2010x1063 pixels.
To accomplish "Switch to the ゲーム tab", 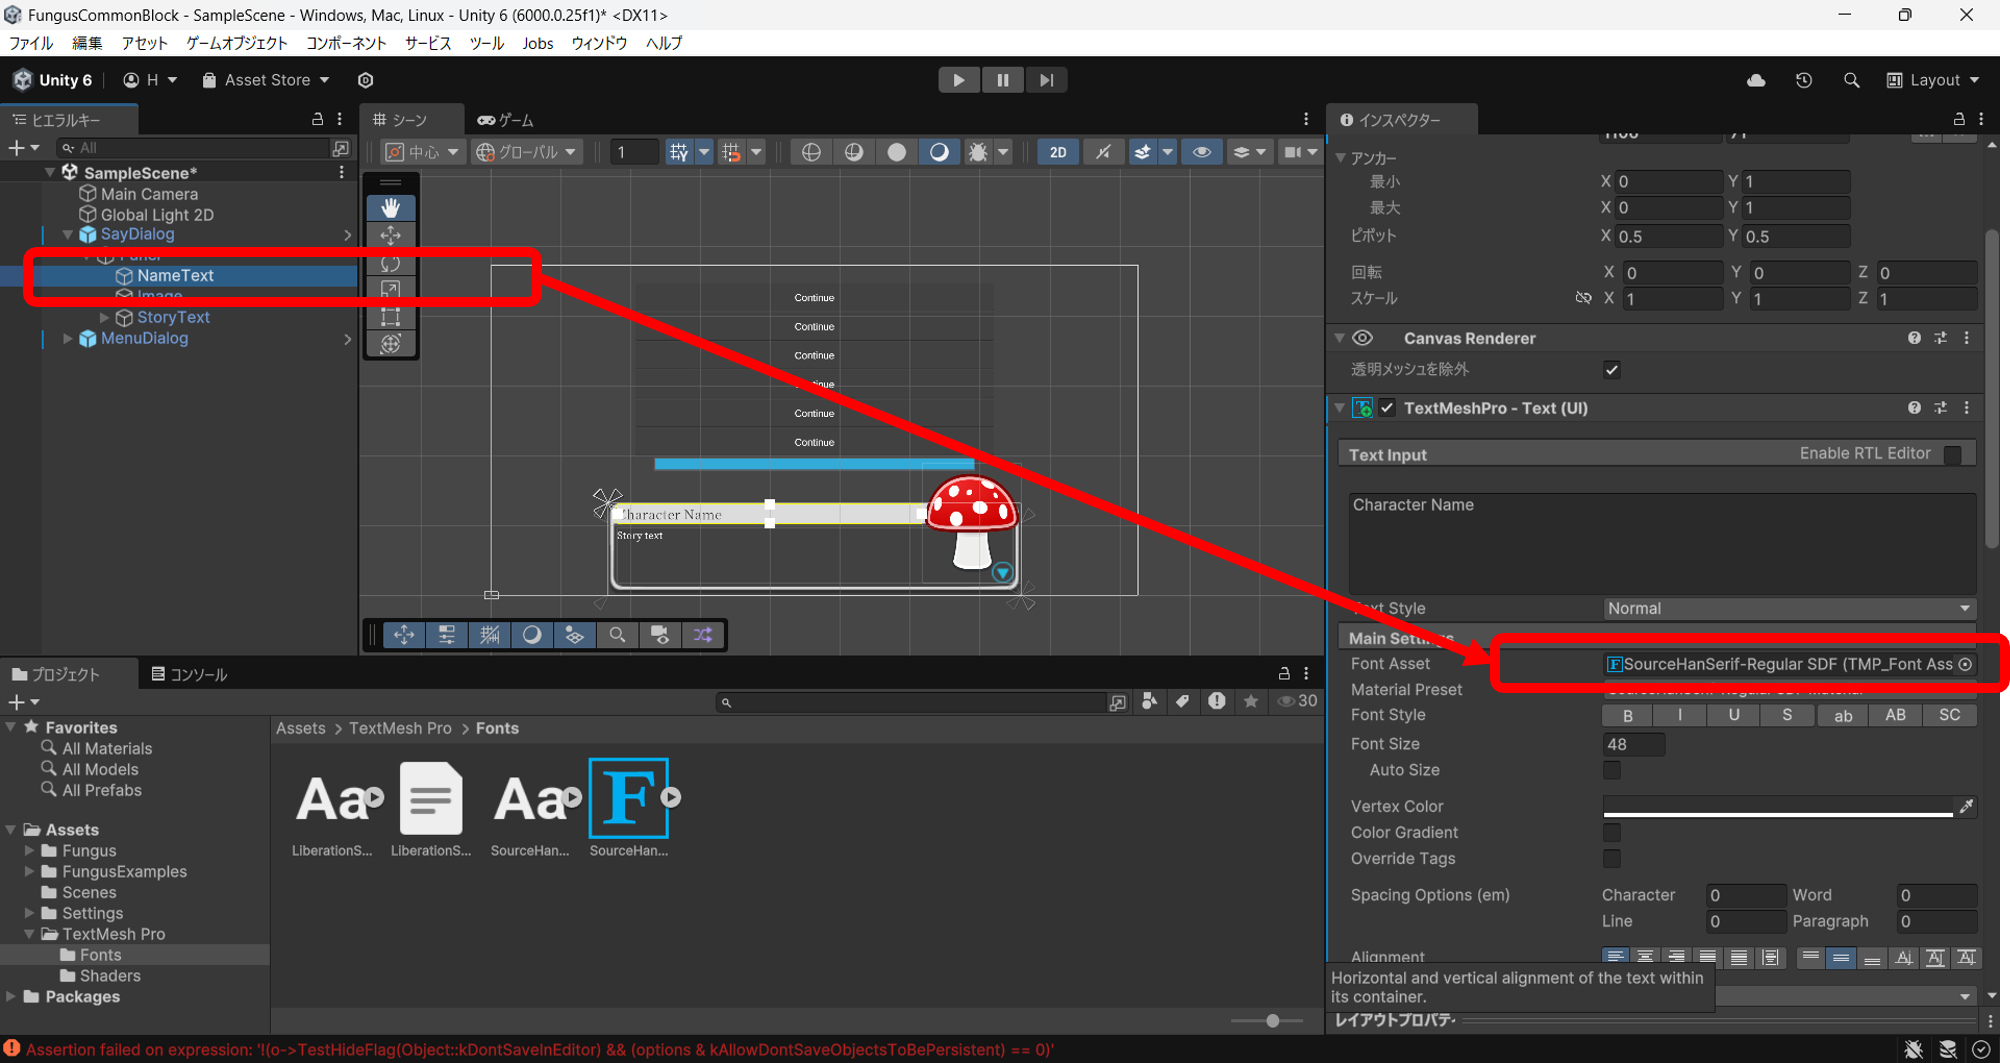I will click(x=504, y=119).
